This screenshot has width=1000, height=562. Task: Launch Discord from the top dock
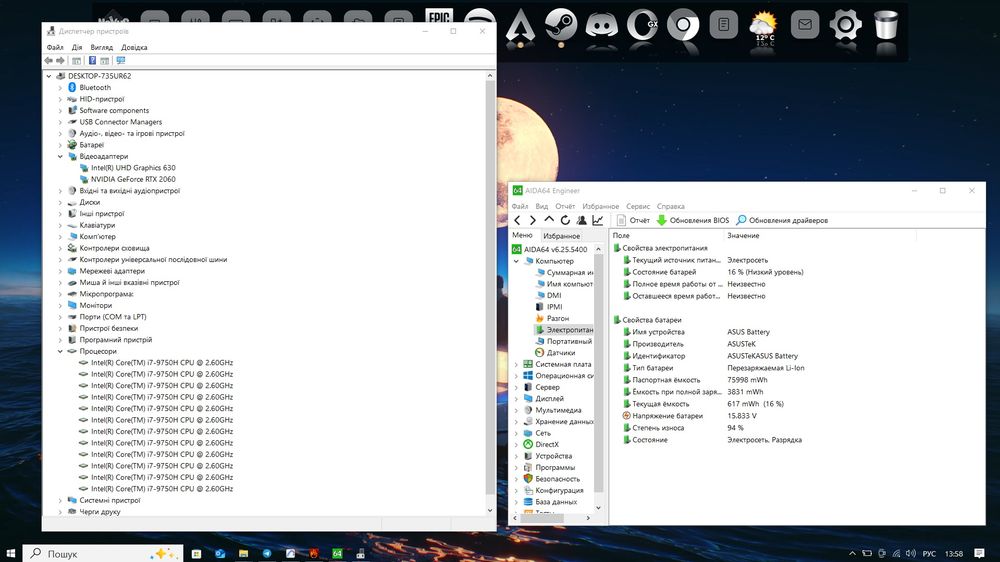click(600, 24)
